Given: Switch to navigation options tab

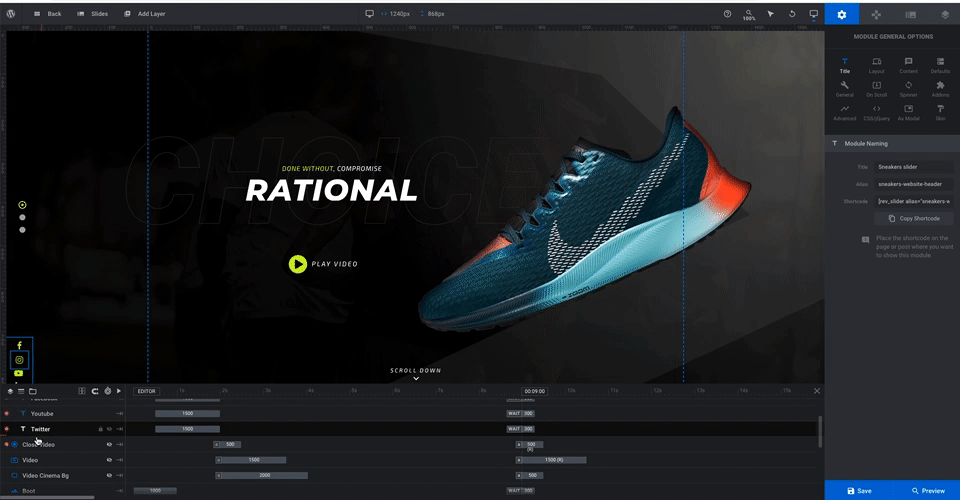Looking at the screenshot, I should pyautogui.click(x=876, y=14).
